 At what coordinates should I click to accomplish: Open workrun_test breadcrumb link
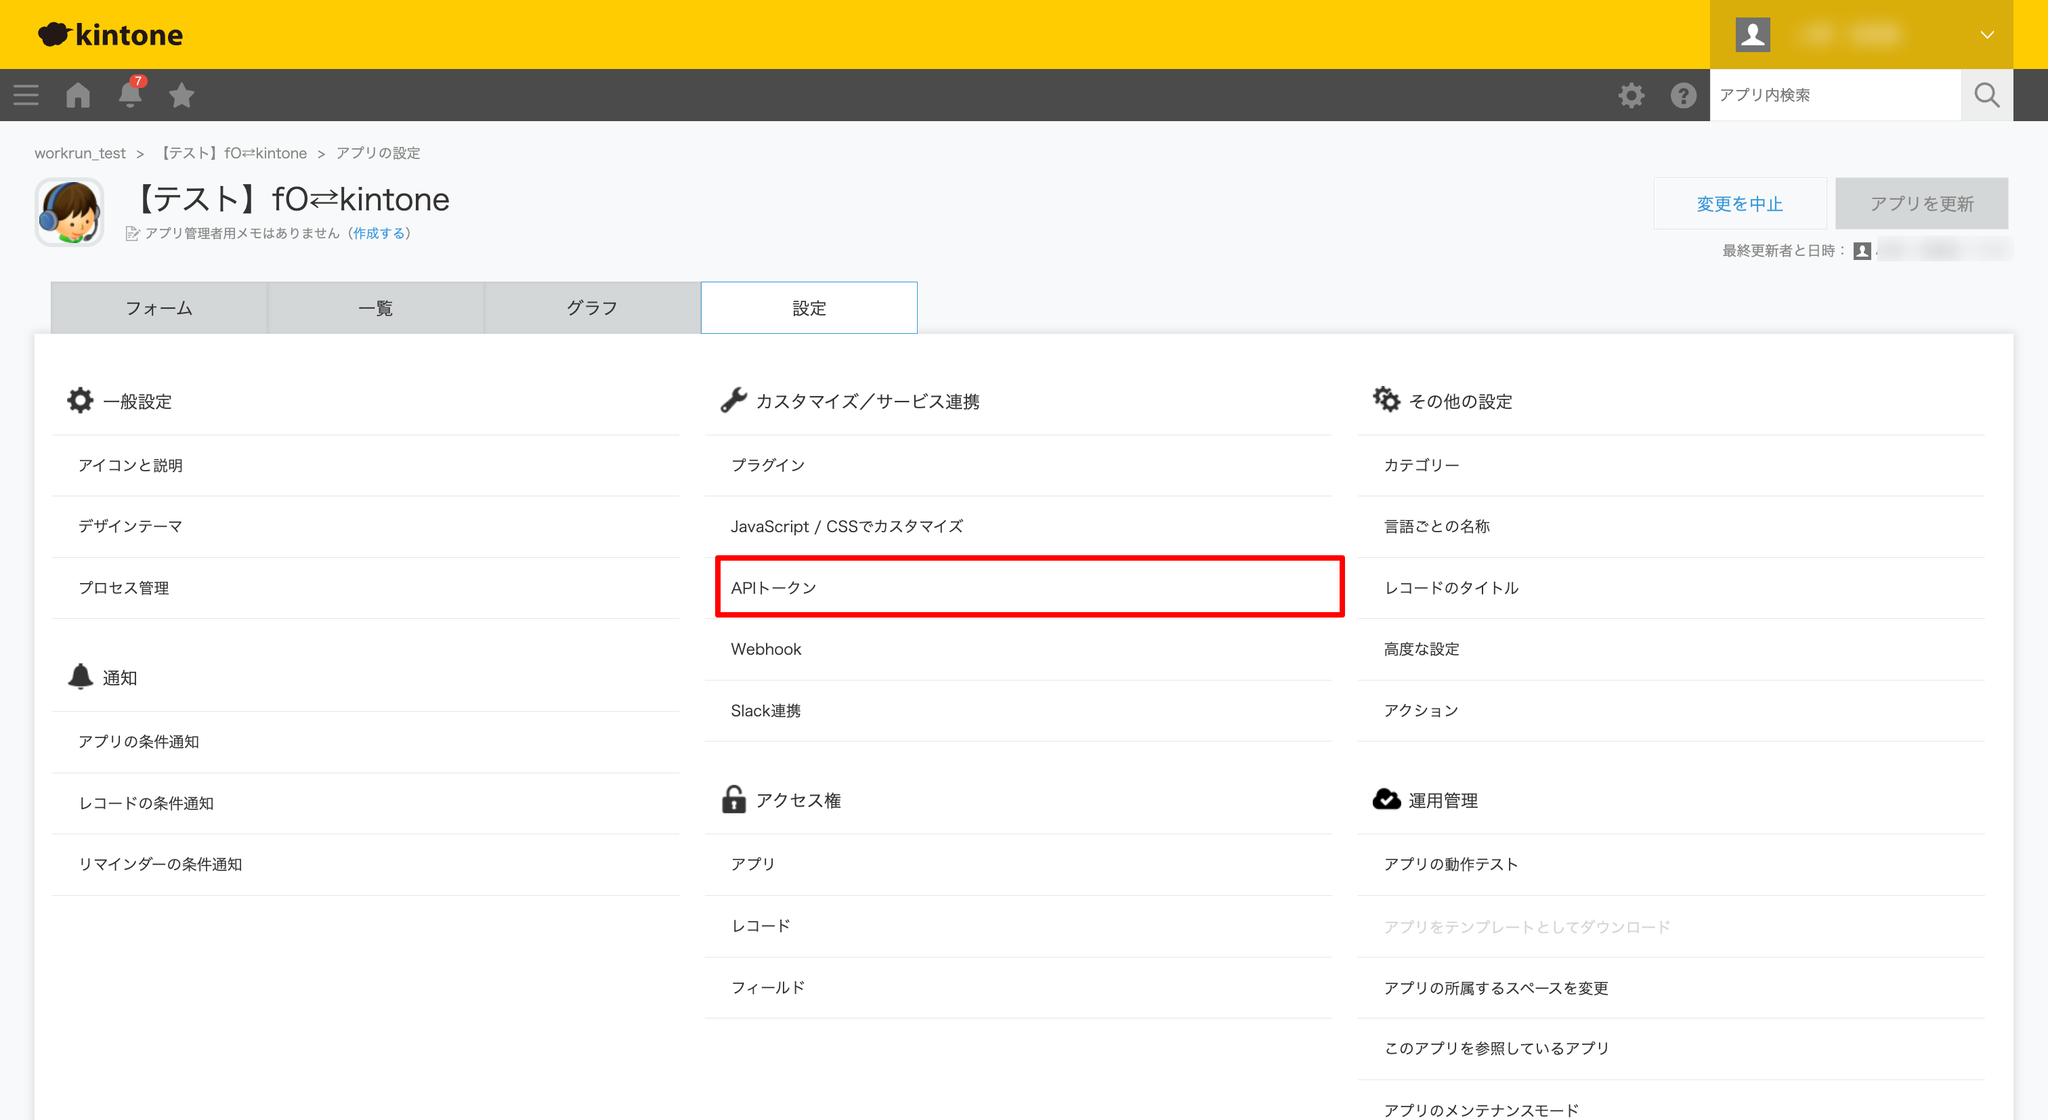[x=80, y=153]
